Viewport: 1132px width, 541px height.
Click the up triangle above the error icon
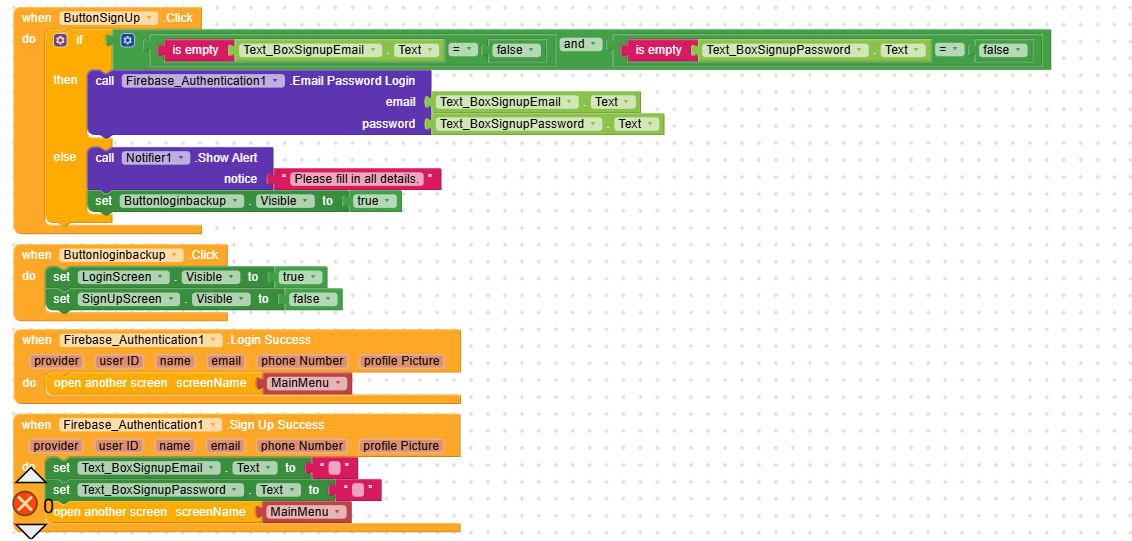tap(30, 474)
